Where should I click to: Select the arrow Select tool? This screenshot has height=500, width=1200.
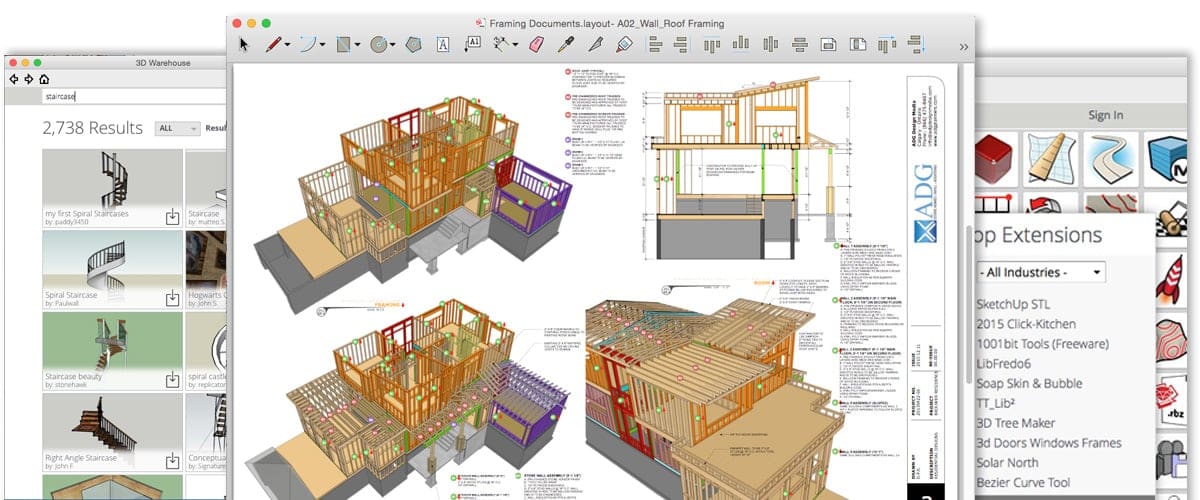(x=243, y=44)
